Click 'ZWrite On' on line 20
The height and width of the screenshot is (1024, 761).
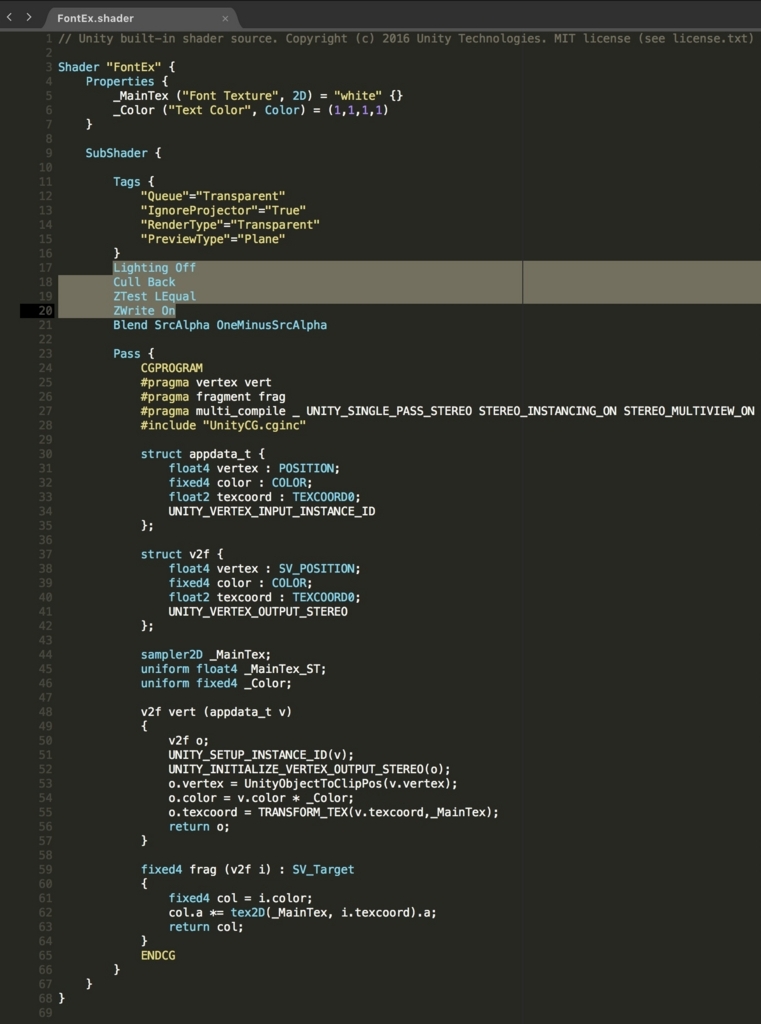tap(144, 311)
